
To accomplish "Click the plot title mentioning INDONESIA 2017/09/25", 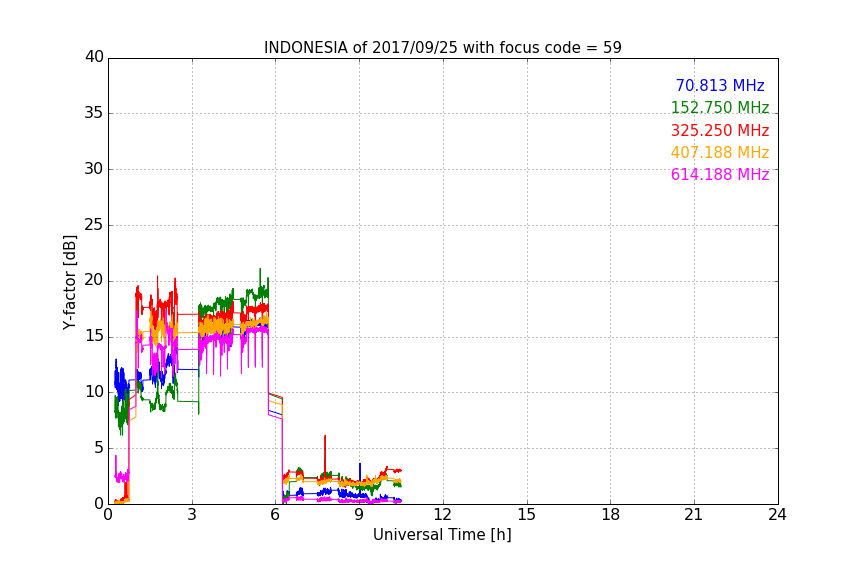I will point(442,47).
